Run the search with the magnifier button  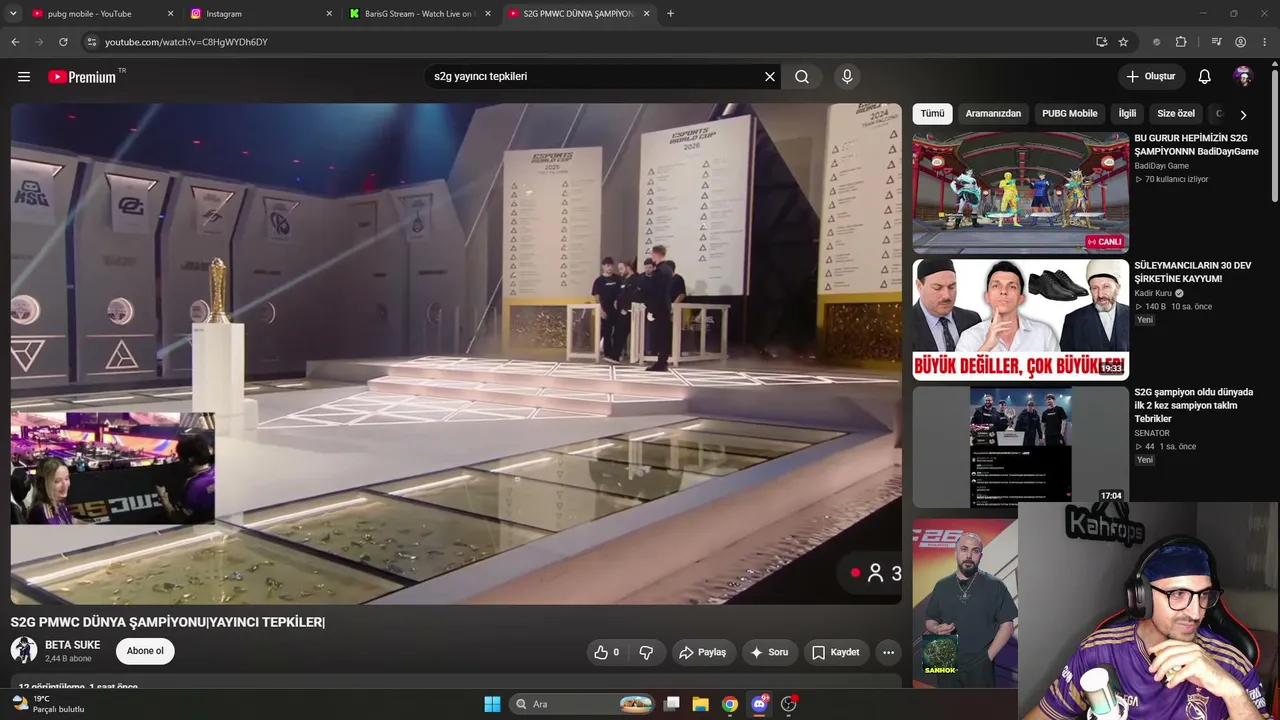[802, 77]
